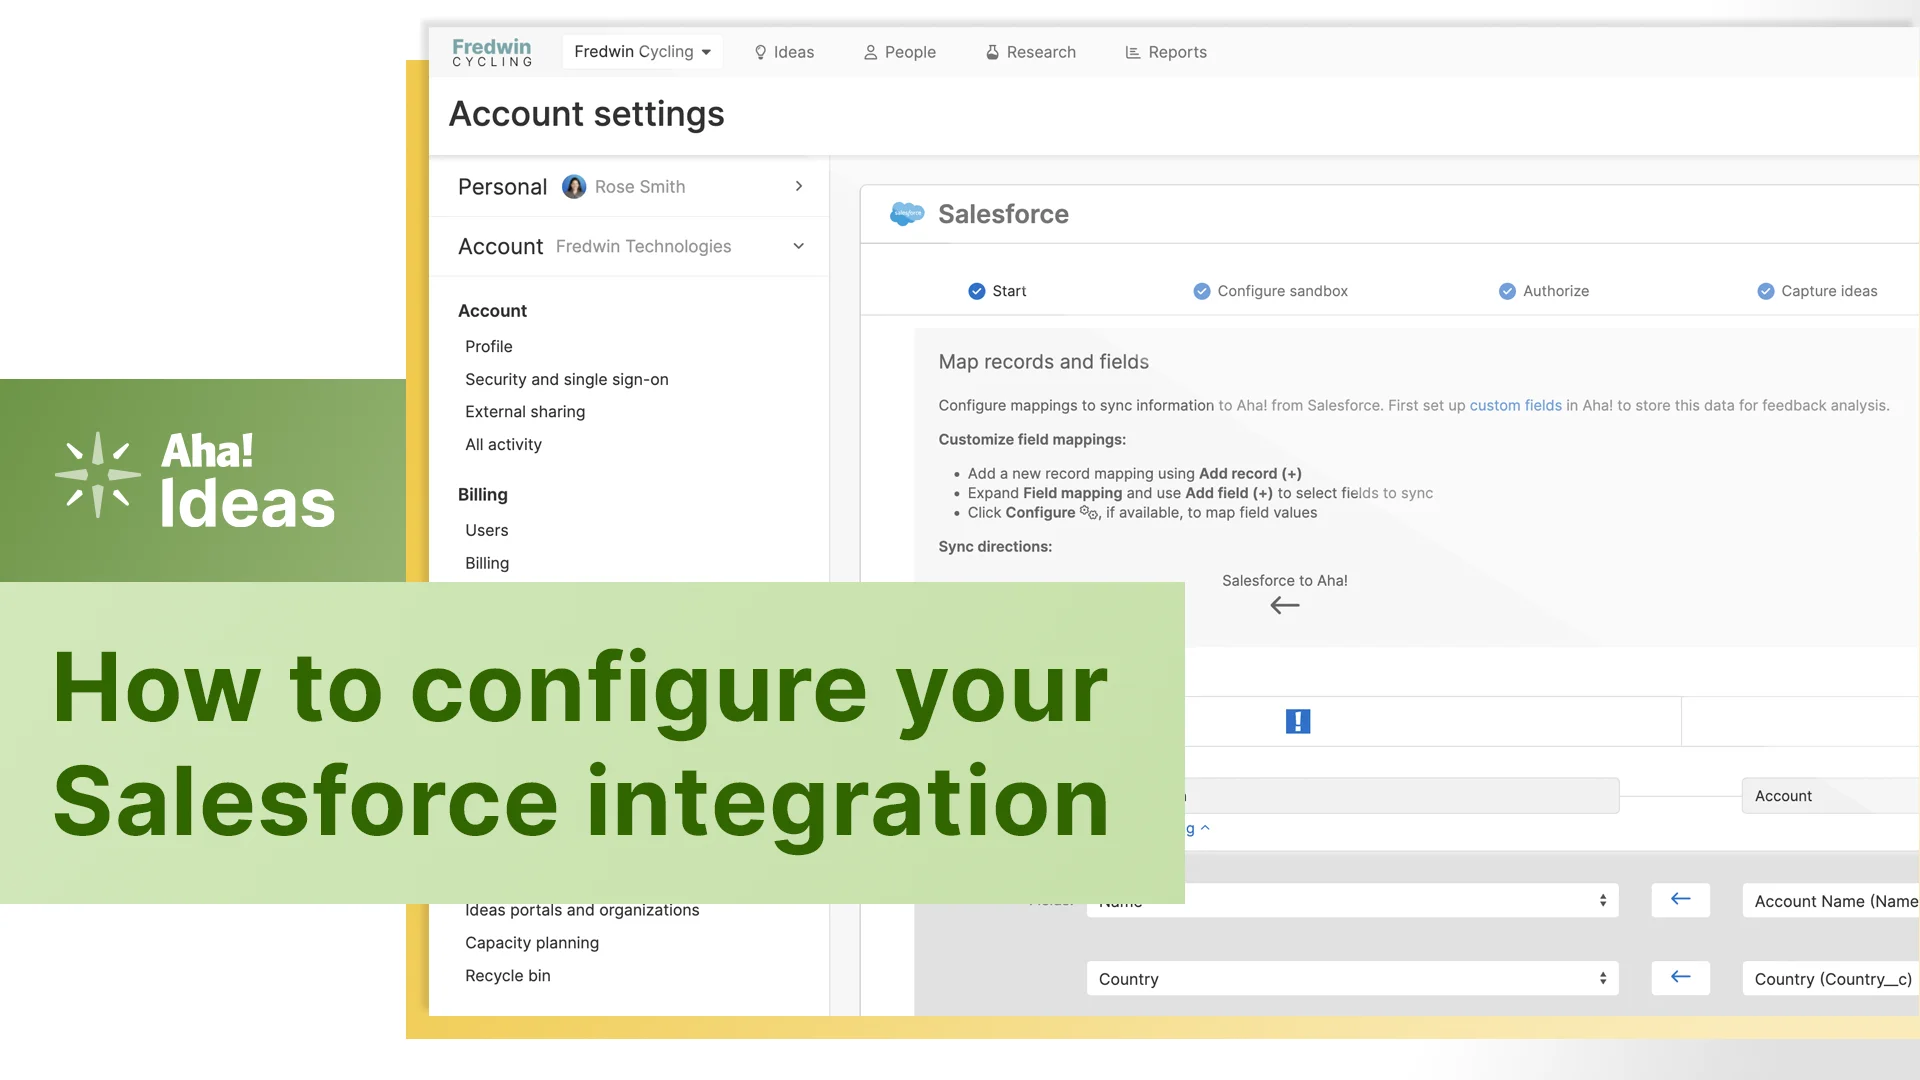The height and width of the screenshot is (1080, 1920).
Task: Click the warning exclamation icon in mapping
Action: click(1298, 719)
